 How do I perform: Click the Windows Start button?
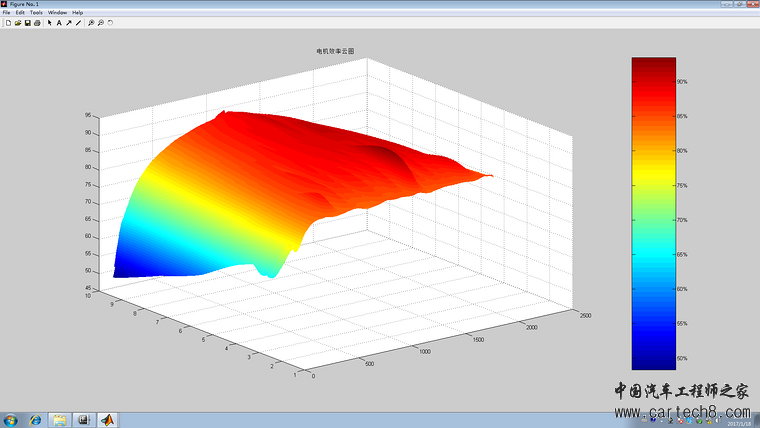pyautogui.click(x=10, y=419)
